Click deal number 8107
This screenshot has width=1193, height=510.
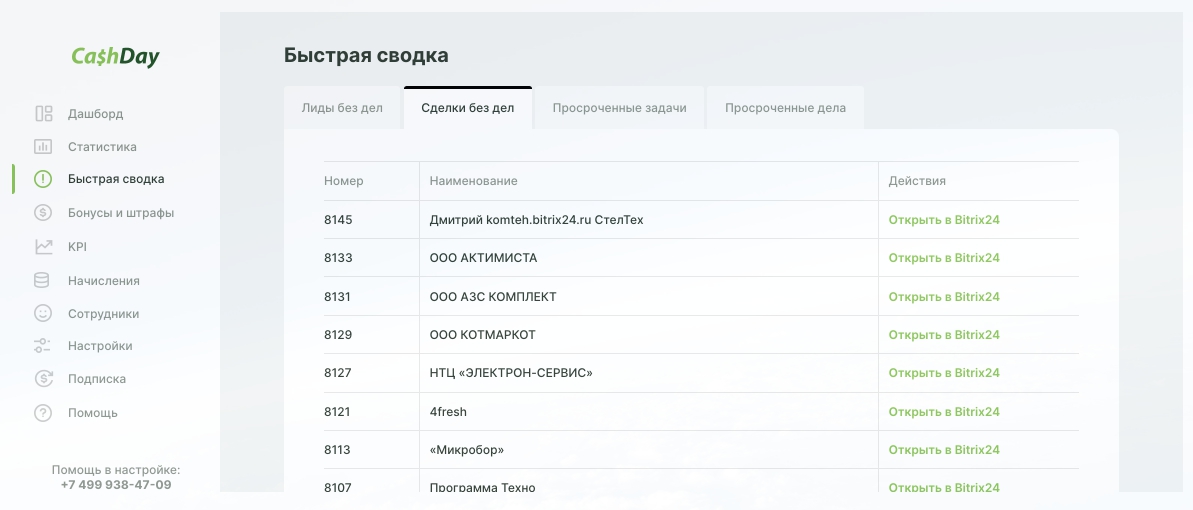click(x=337, y=487)
